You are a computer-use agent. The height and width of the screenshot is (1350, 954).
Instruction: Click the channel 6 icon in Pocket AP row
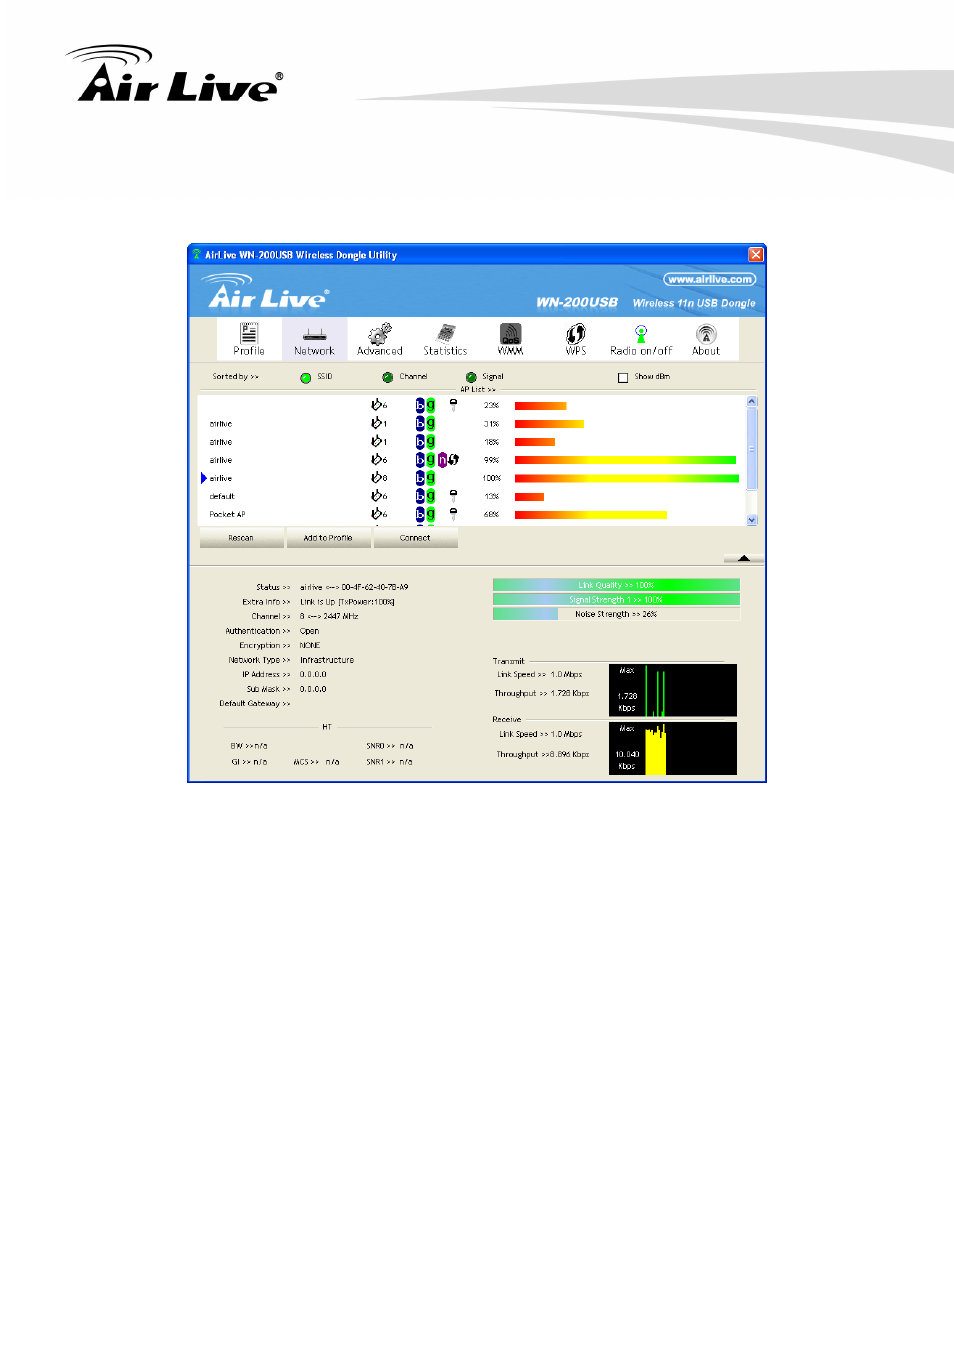click(x=379, y=514)
